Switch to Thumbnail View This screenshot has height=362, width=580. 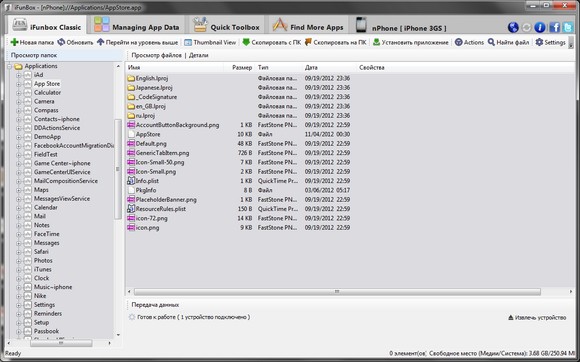210,42
